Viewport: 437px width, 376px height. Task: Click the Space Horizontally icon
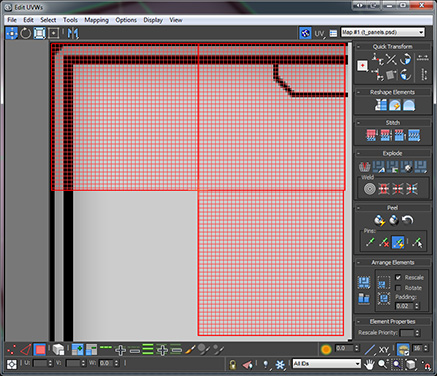pos(423,58)
